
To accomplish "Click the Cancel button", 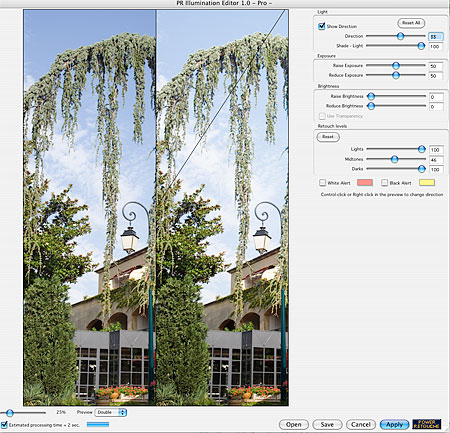I will pyautogui.click(x=361, y=424).
